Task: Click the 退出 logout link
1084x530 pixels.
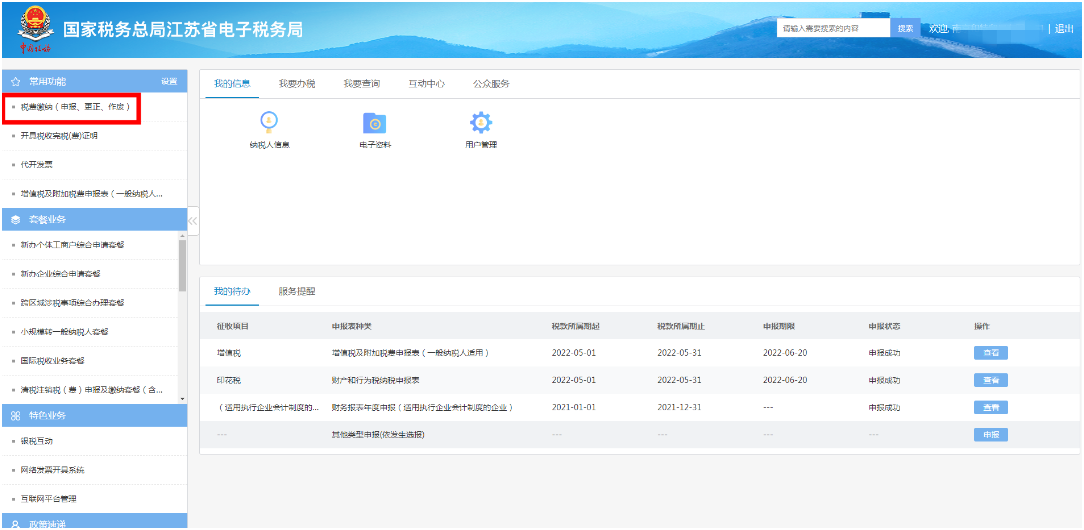Action: [1063, 29]
